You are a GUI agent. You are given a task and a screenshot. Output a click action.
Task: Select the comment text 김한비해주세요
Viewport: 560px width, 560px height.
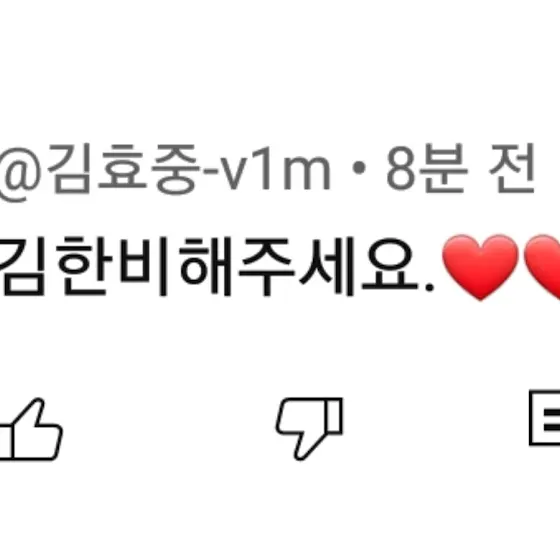point(217,266)
